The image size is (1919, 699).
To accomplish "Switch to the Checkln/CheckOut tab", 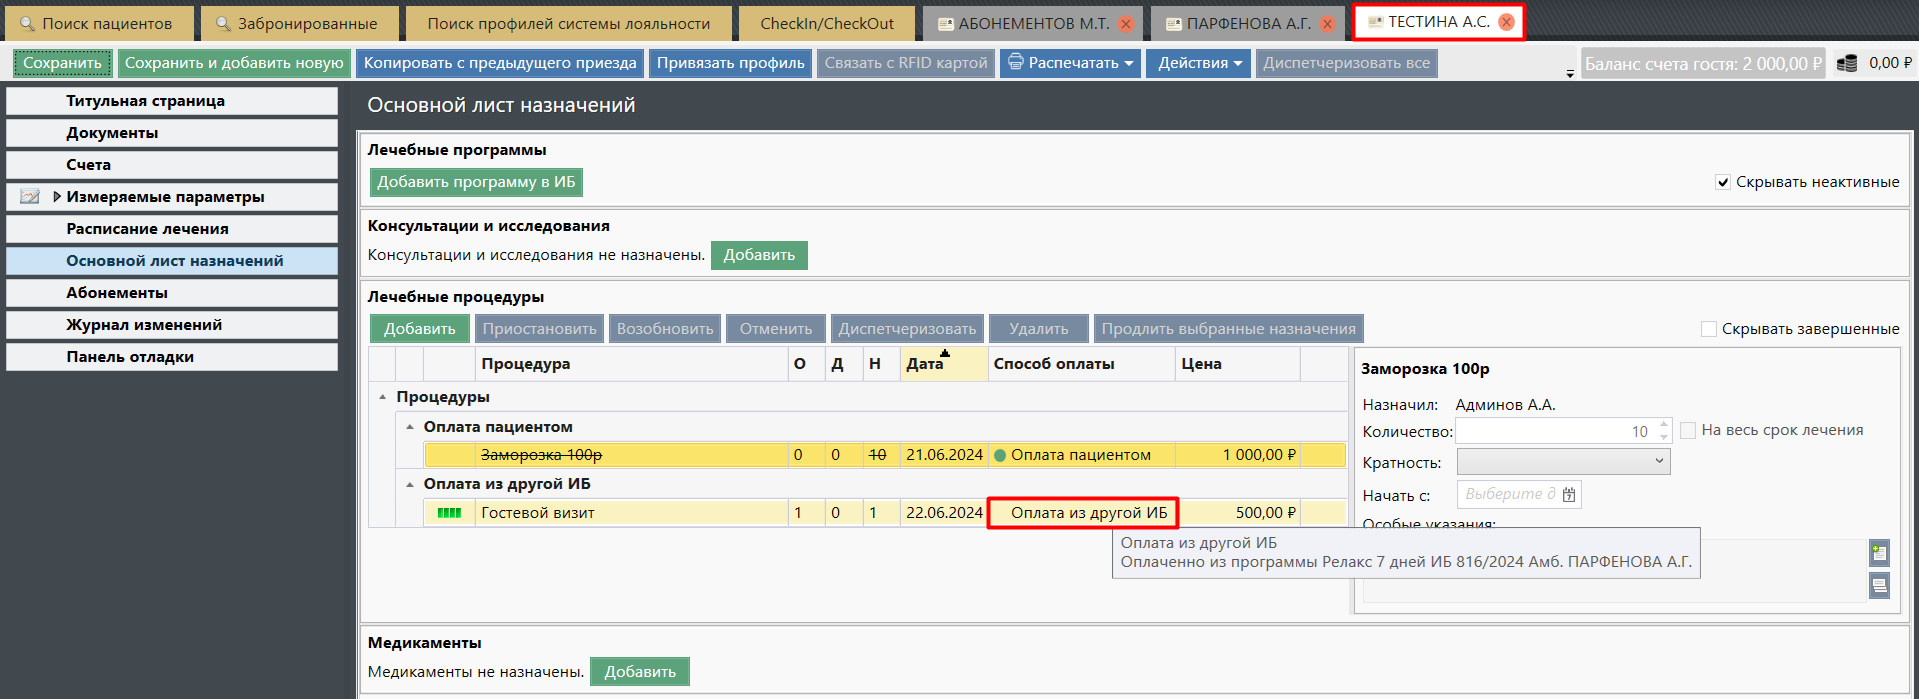I will pyautogui.click(x=826, y=24).
